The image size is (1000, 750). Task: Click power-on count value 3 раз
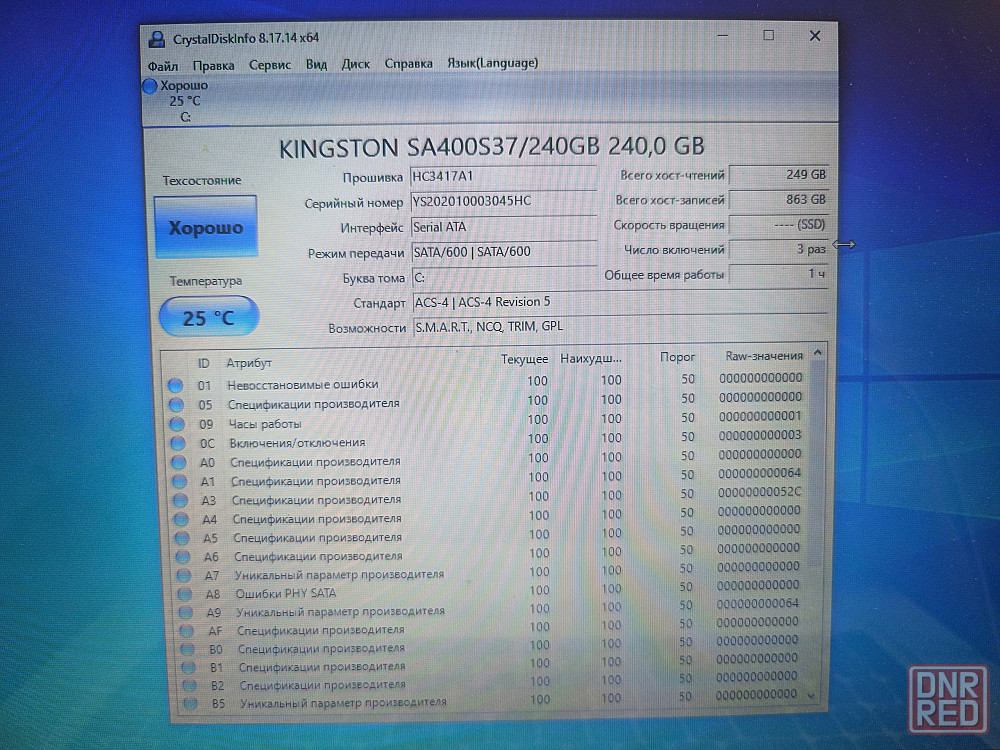779,249
